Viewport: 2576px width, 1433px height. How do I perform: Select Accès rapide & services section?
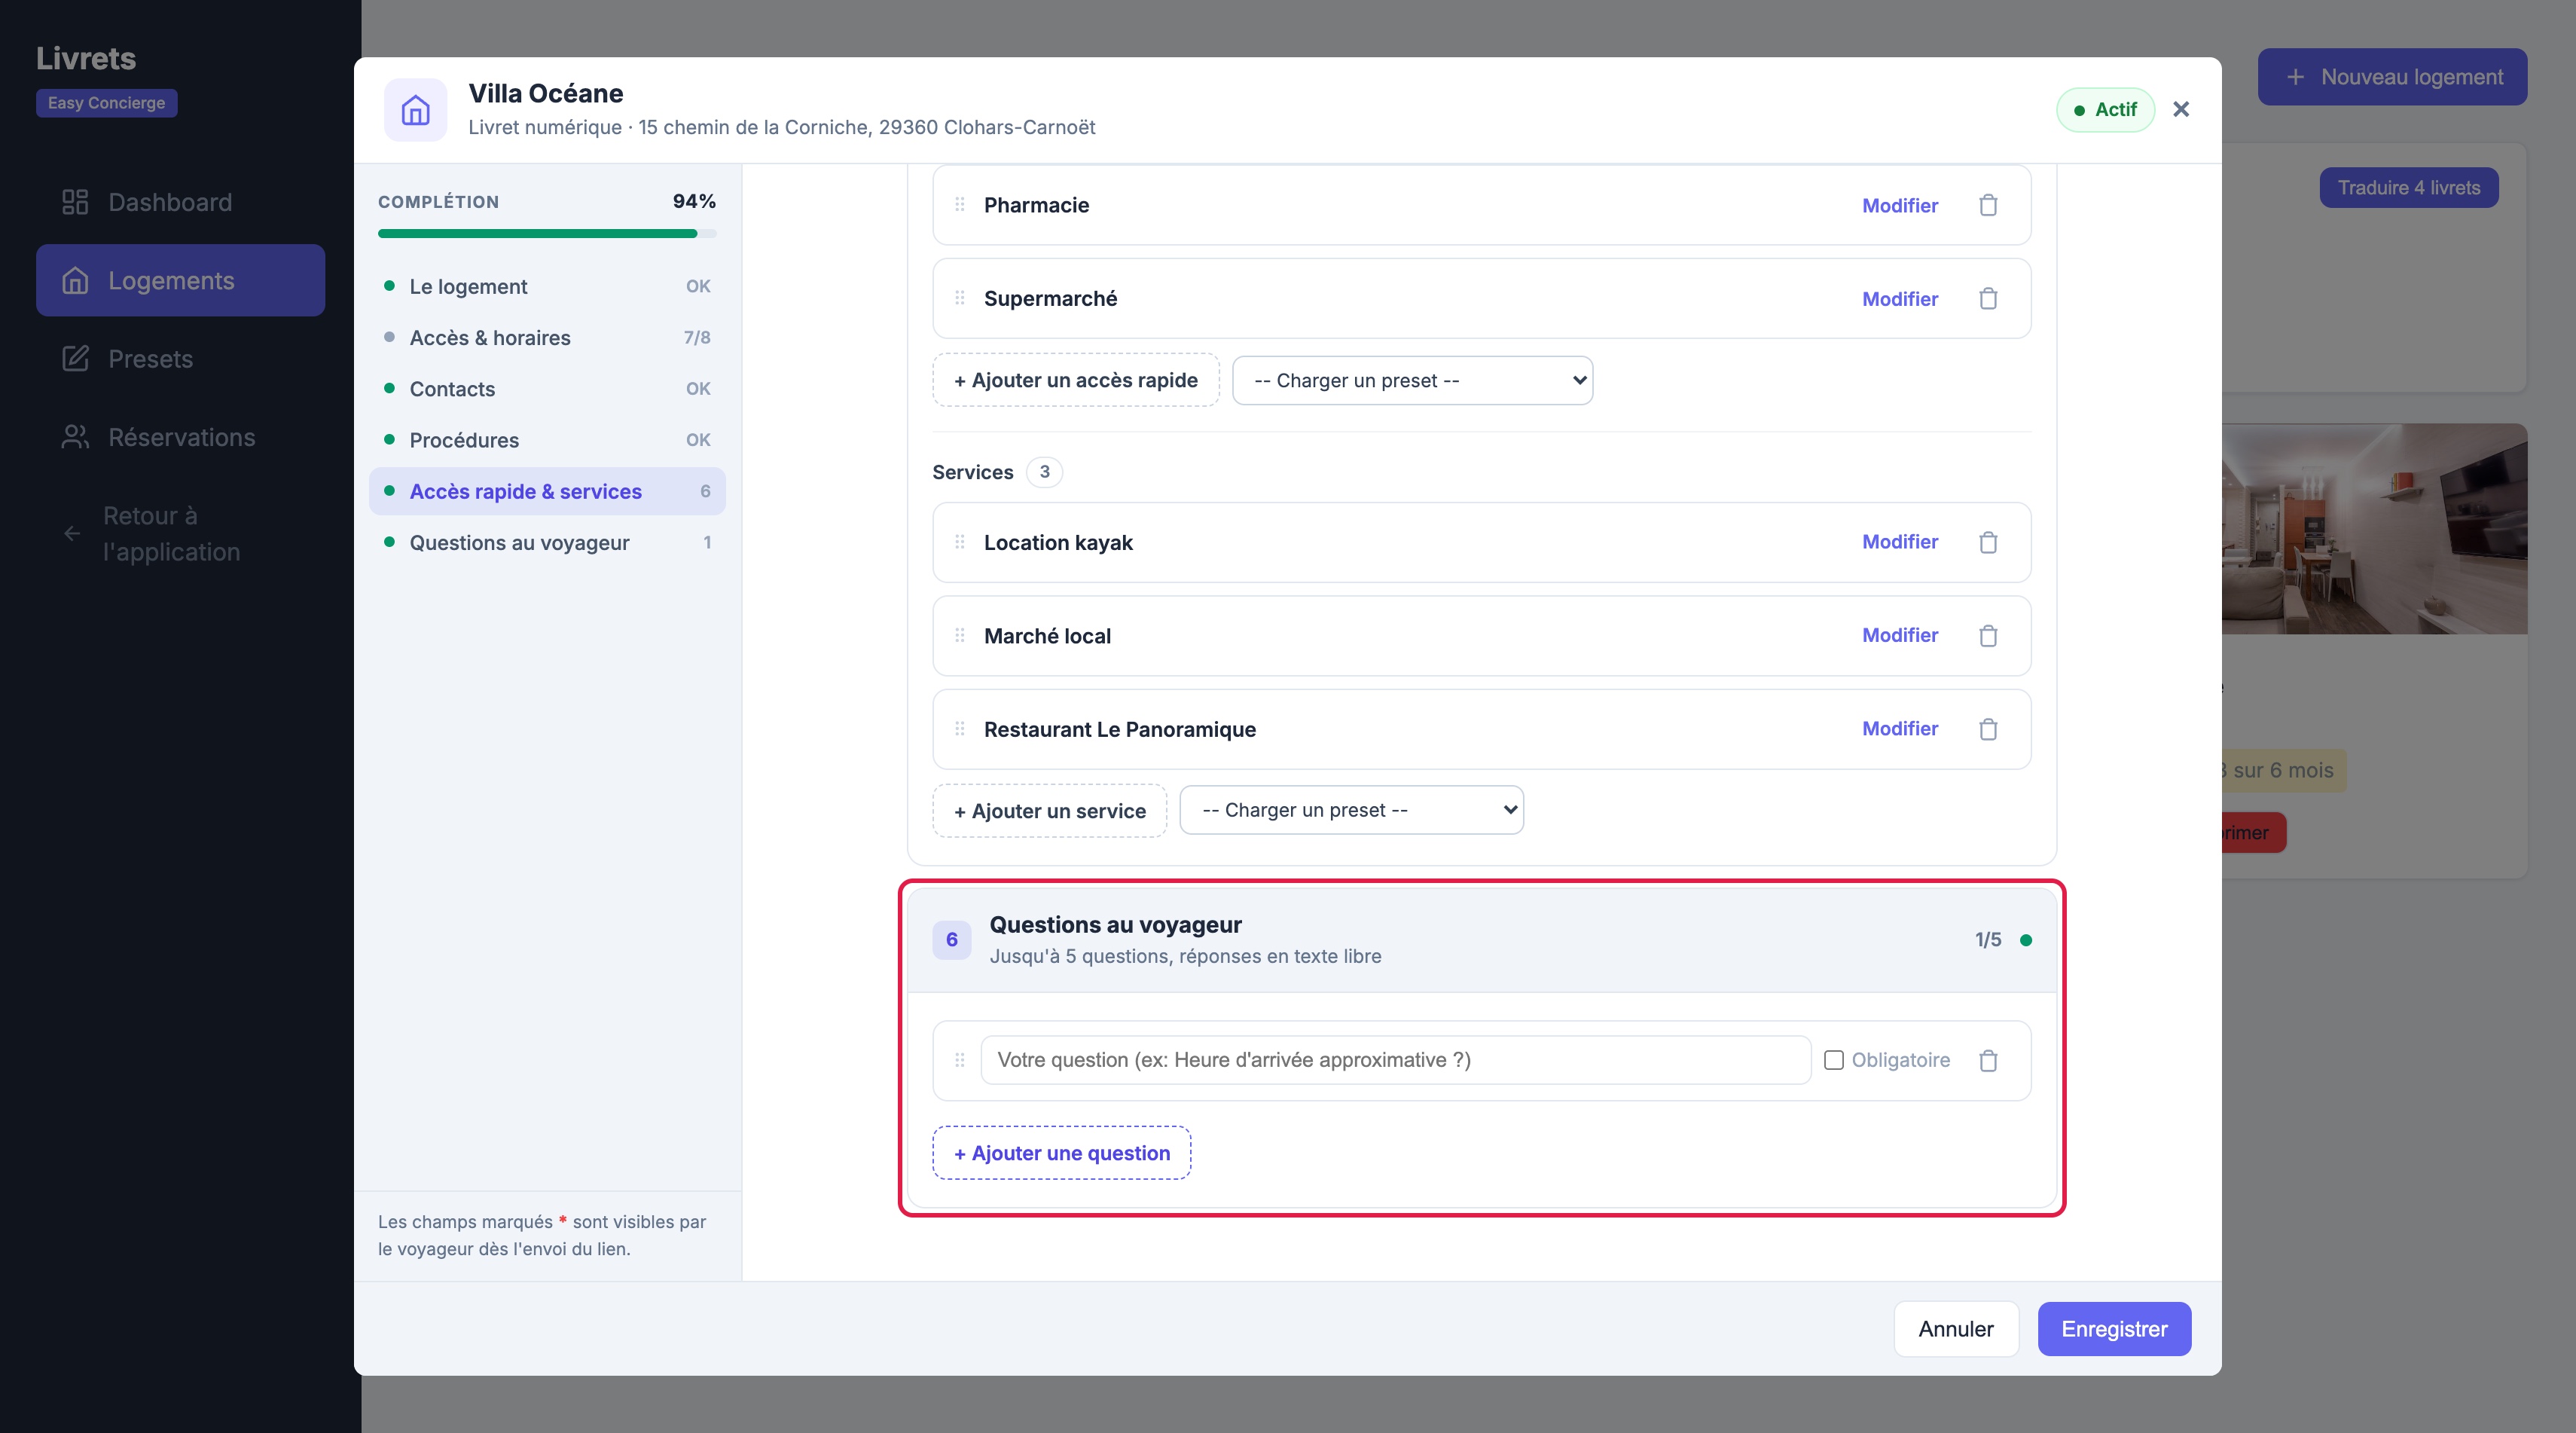click(x=547, y=491)
